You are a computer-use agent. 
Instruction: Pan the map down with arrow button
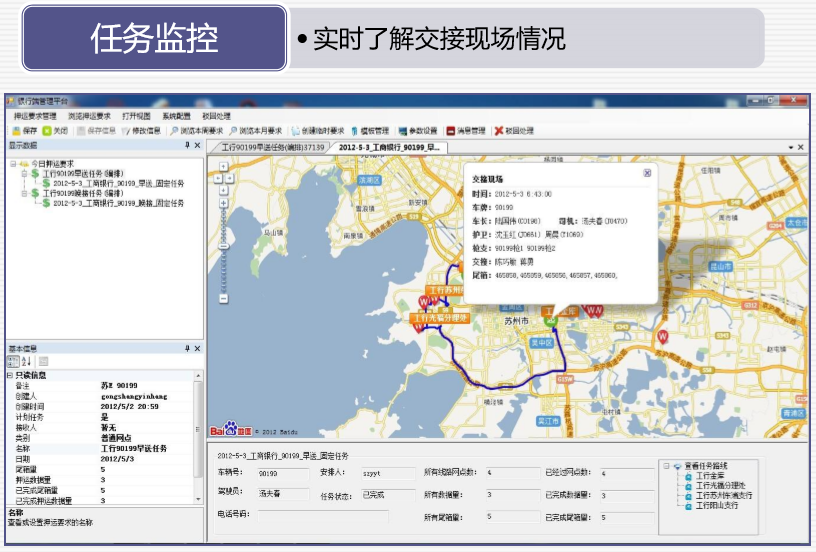click(223, 190)
